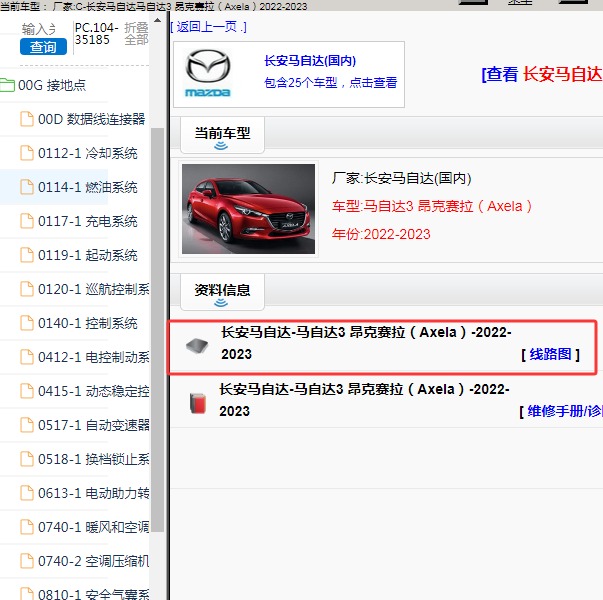Open 0117-1 充电系统 entry
The width and height of the screenshot is (603, 600).
click(88, 221)
